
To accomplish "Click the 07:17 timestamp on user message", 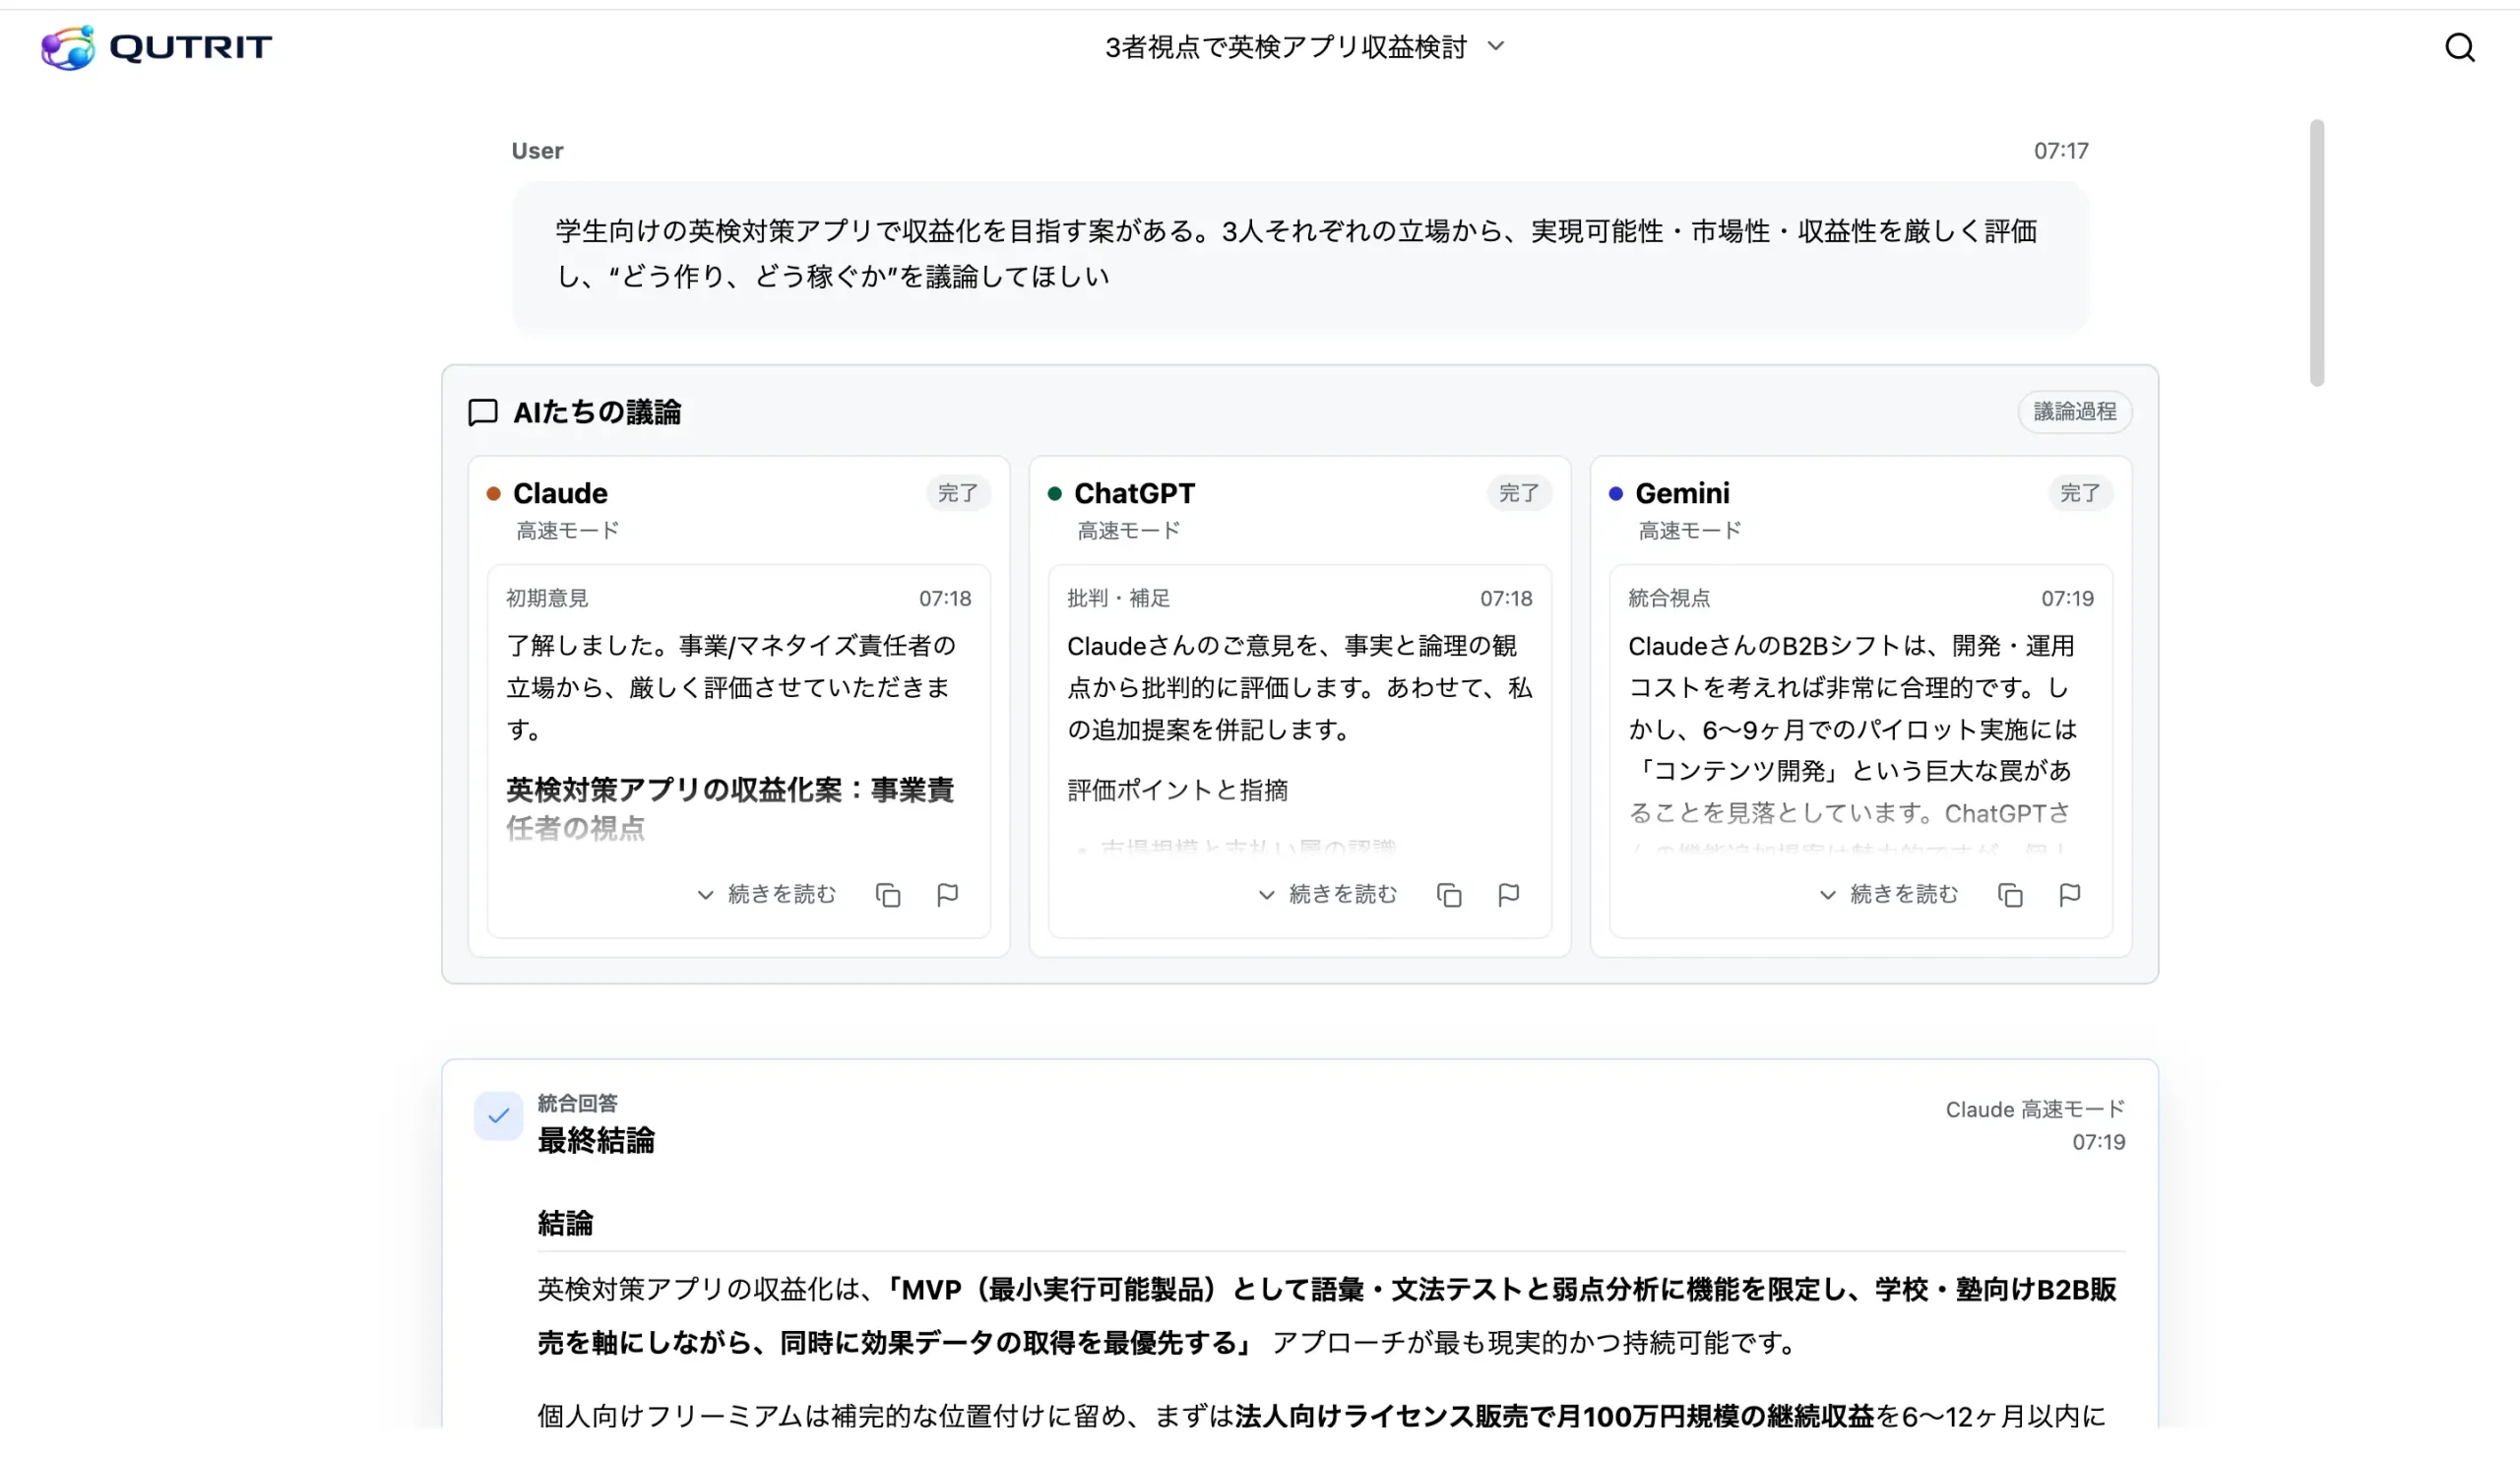I will click(2060, 151).
